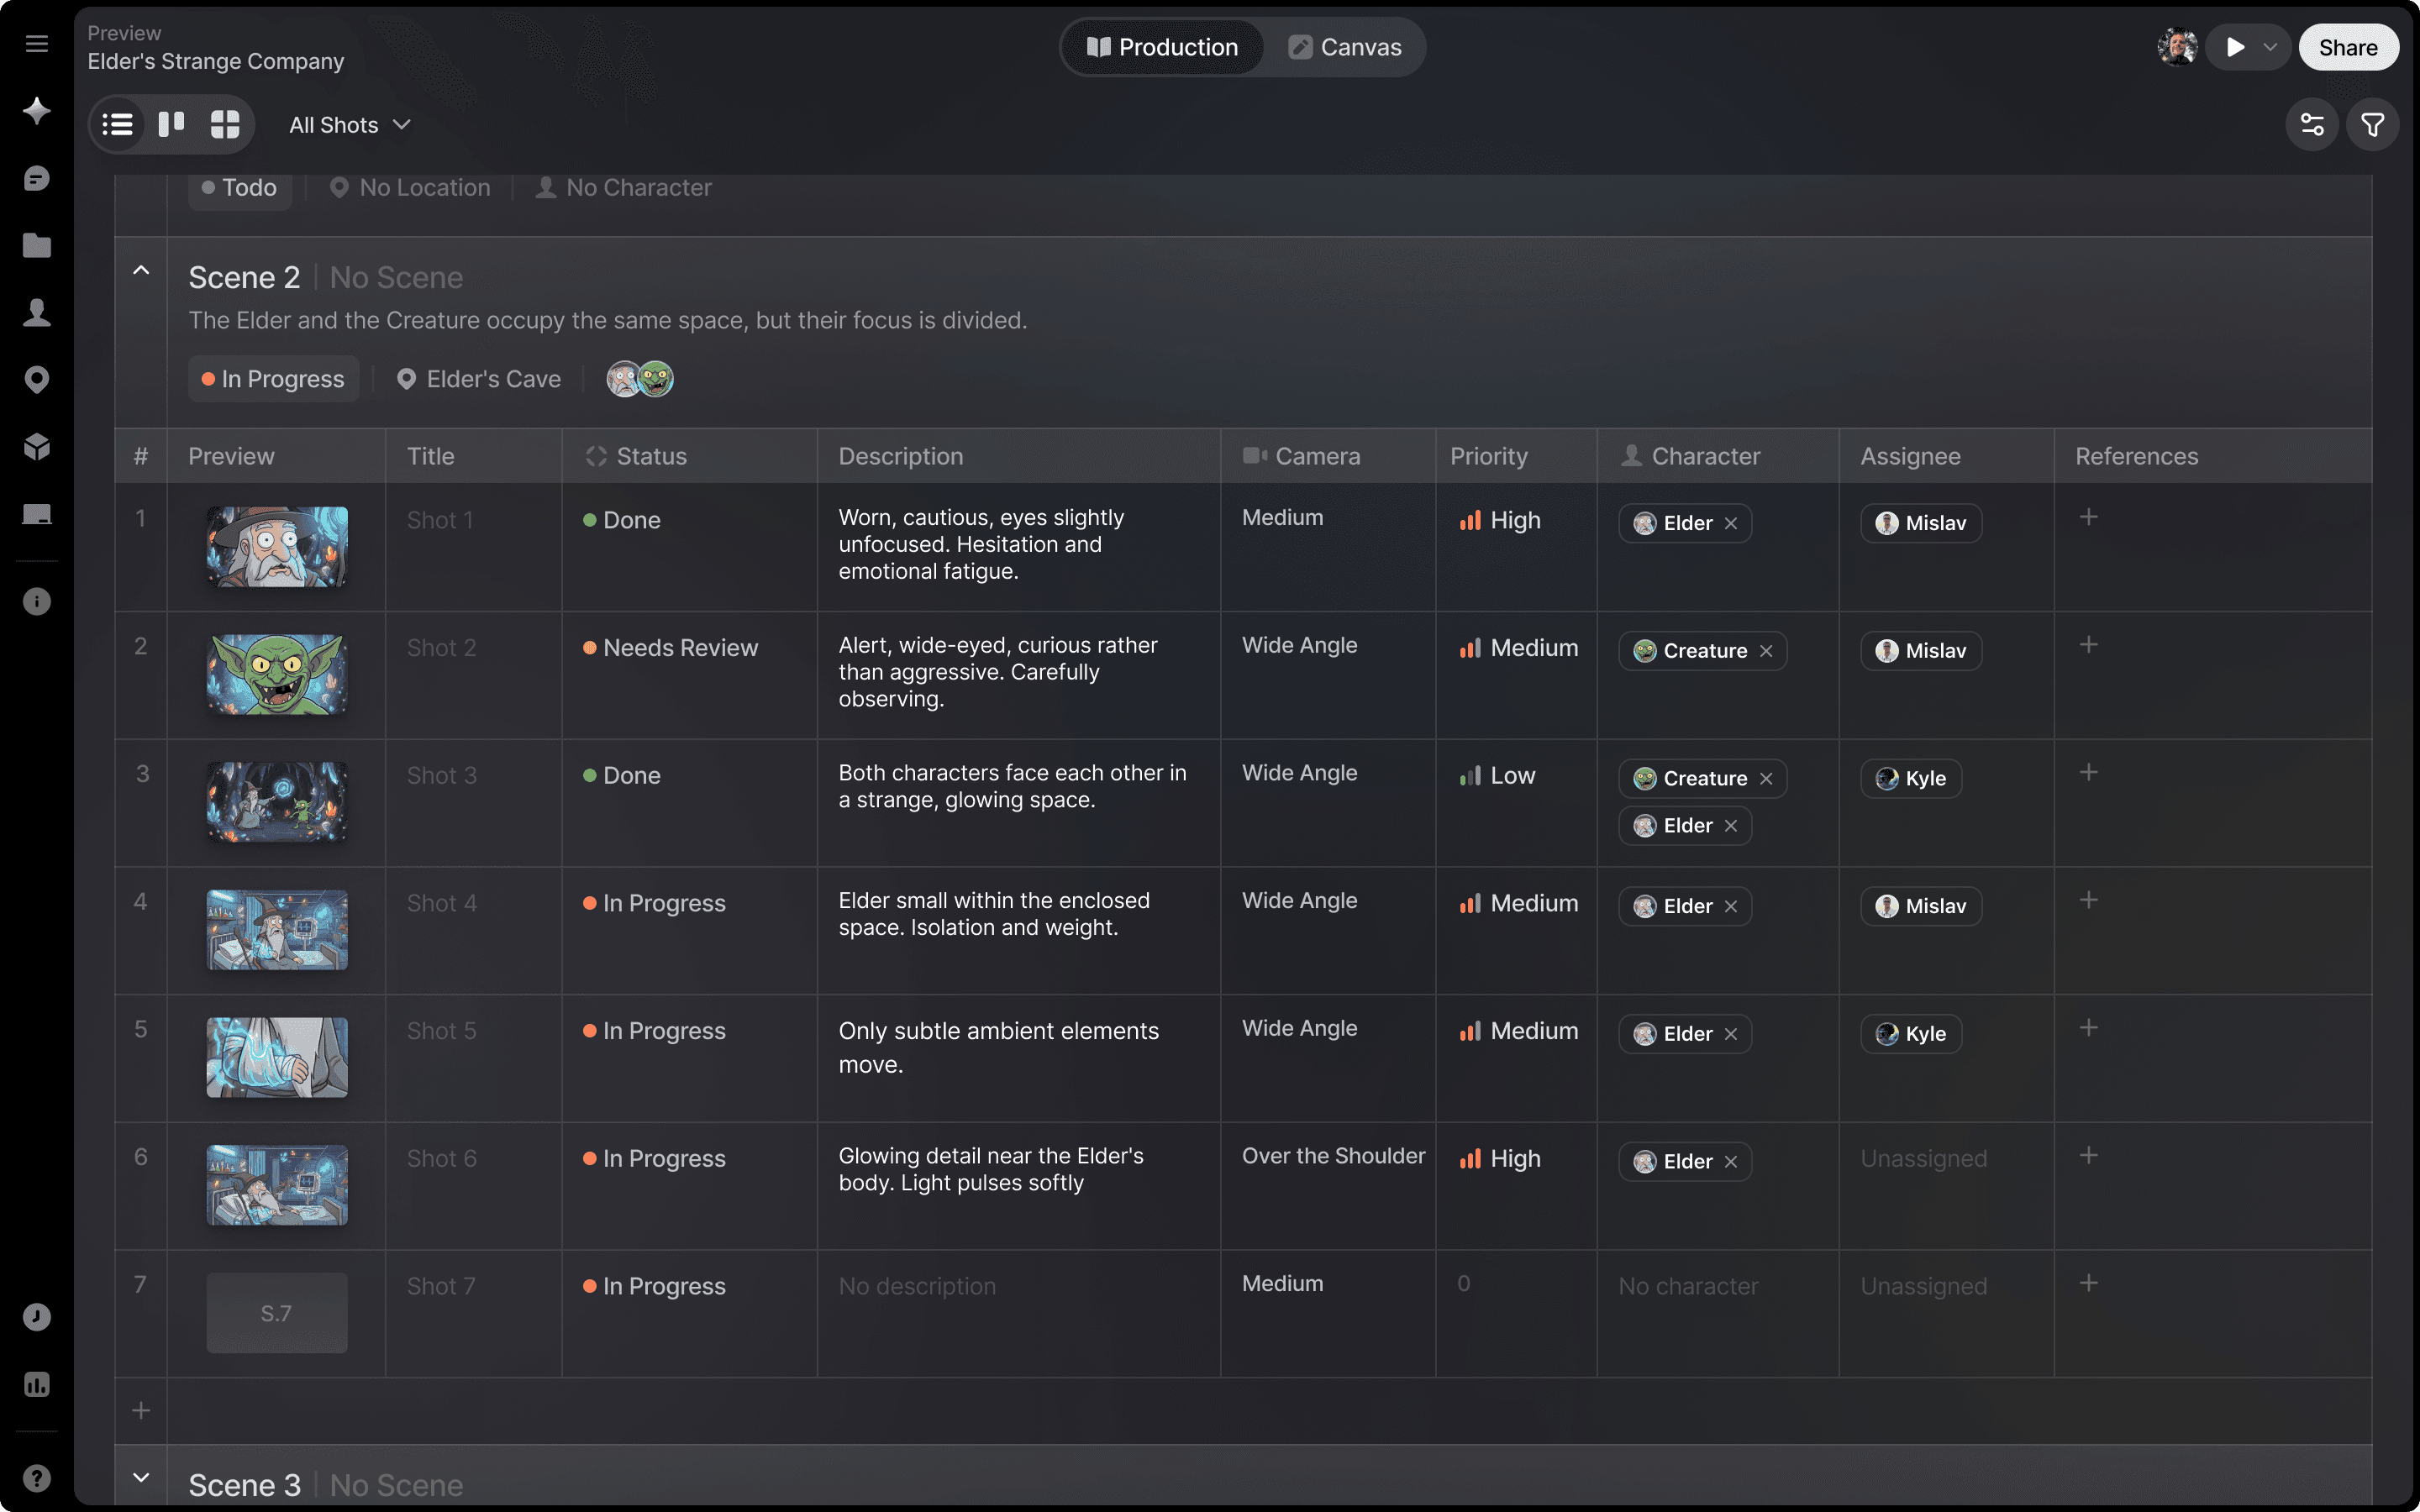Screen dimensions: 2420x1512
Task: Open the filter funnel icon
Action: coord(2372,125)
